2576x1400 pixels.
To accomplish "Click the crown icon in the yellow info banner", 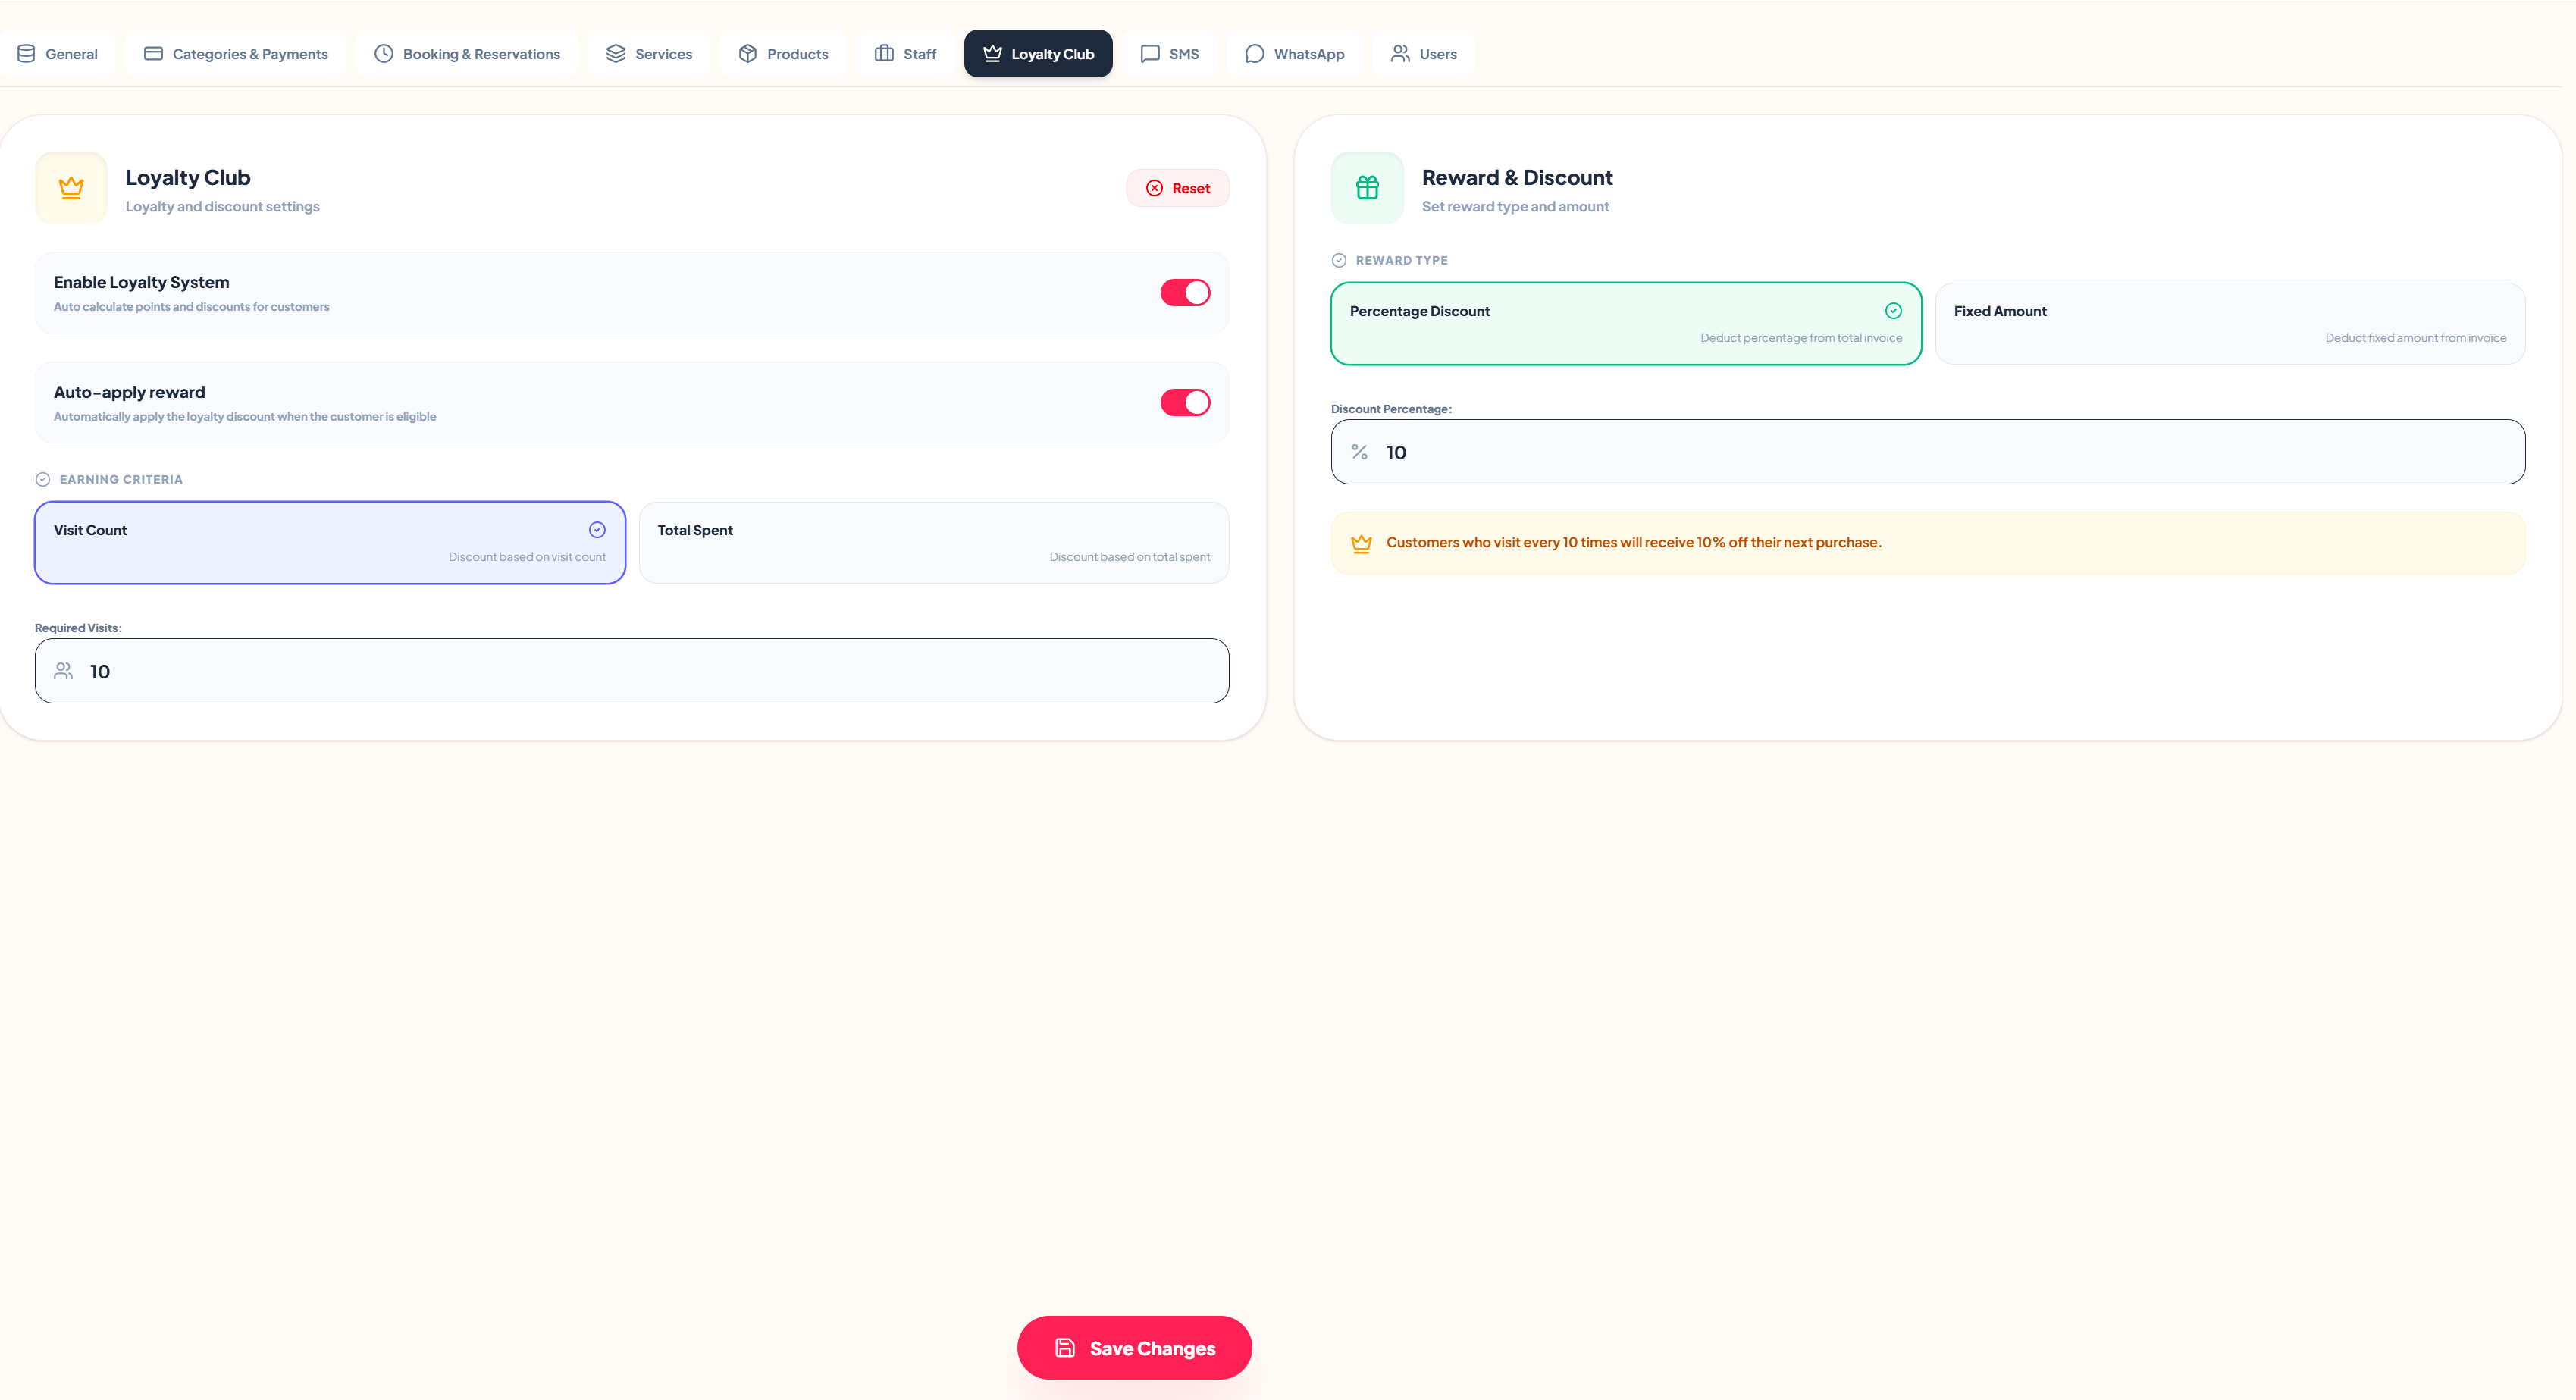I will (x=1361, y=543).
